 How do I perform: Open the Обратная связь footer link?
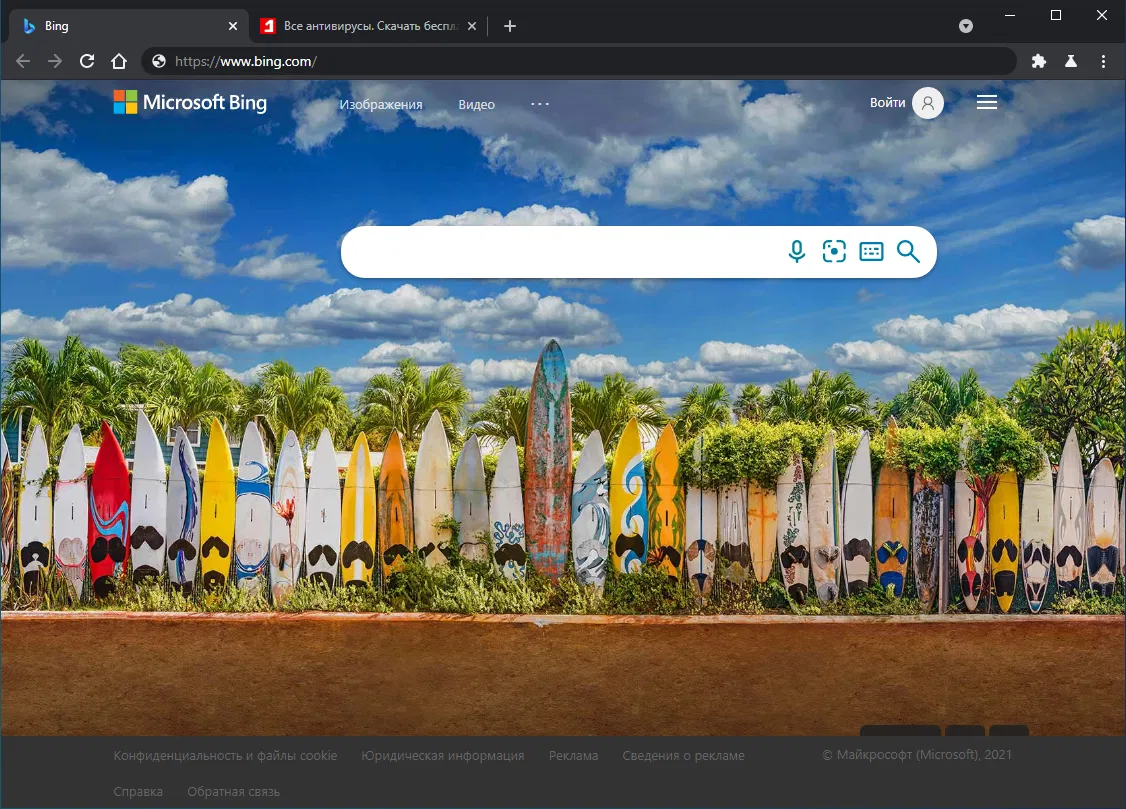pyautogui.click(x=233, y=792)
